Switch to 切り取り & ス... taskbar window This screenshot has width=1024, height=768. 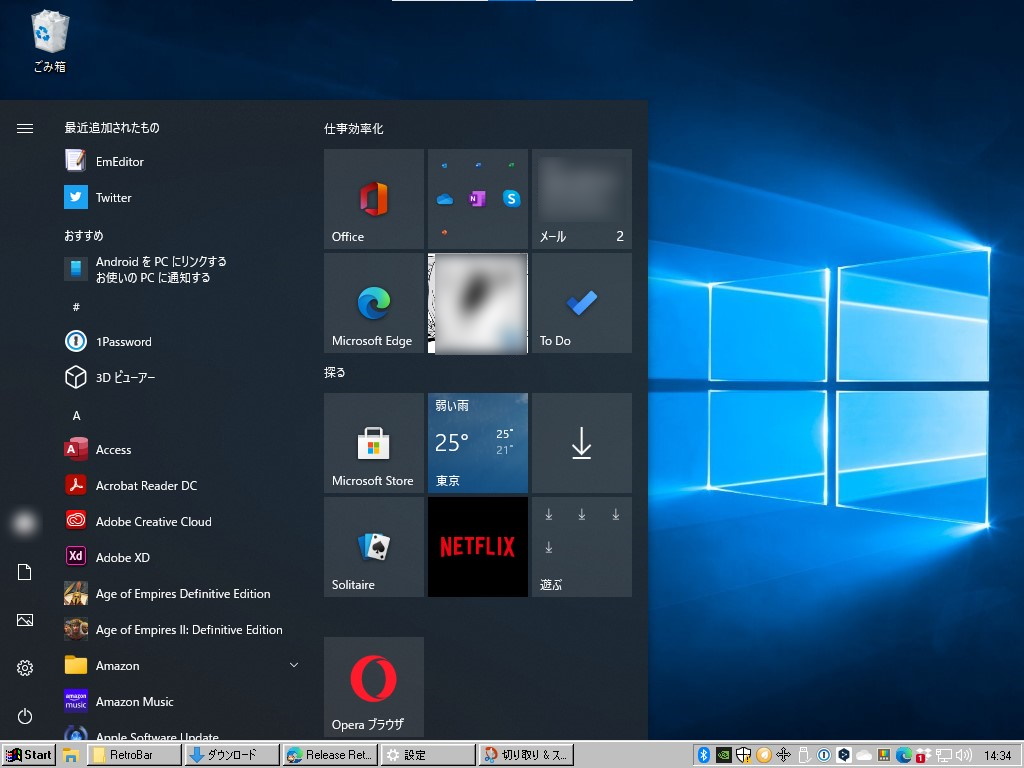tap(526, 754)
